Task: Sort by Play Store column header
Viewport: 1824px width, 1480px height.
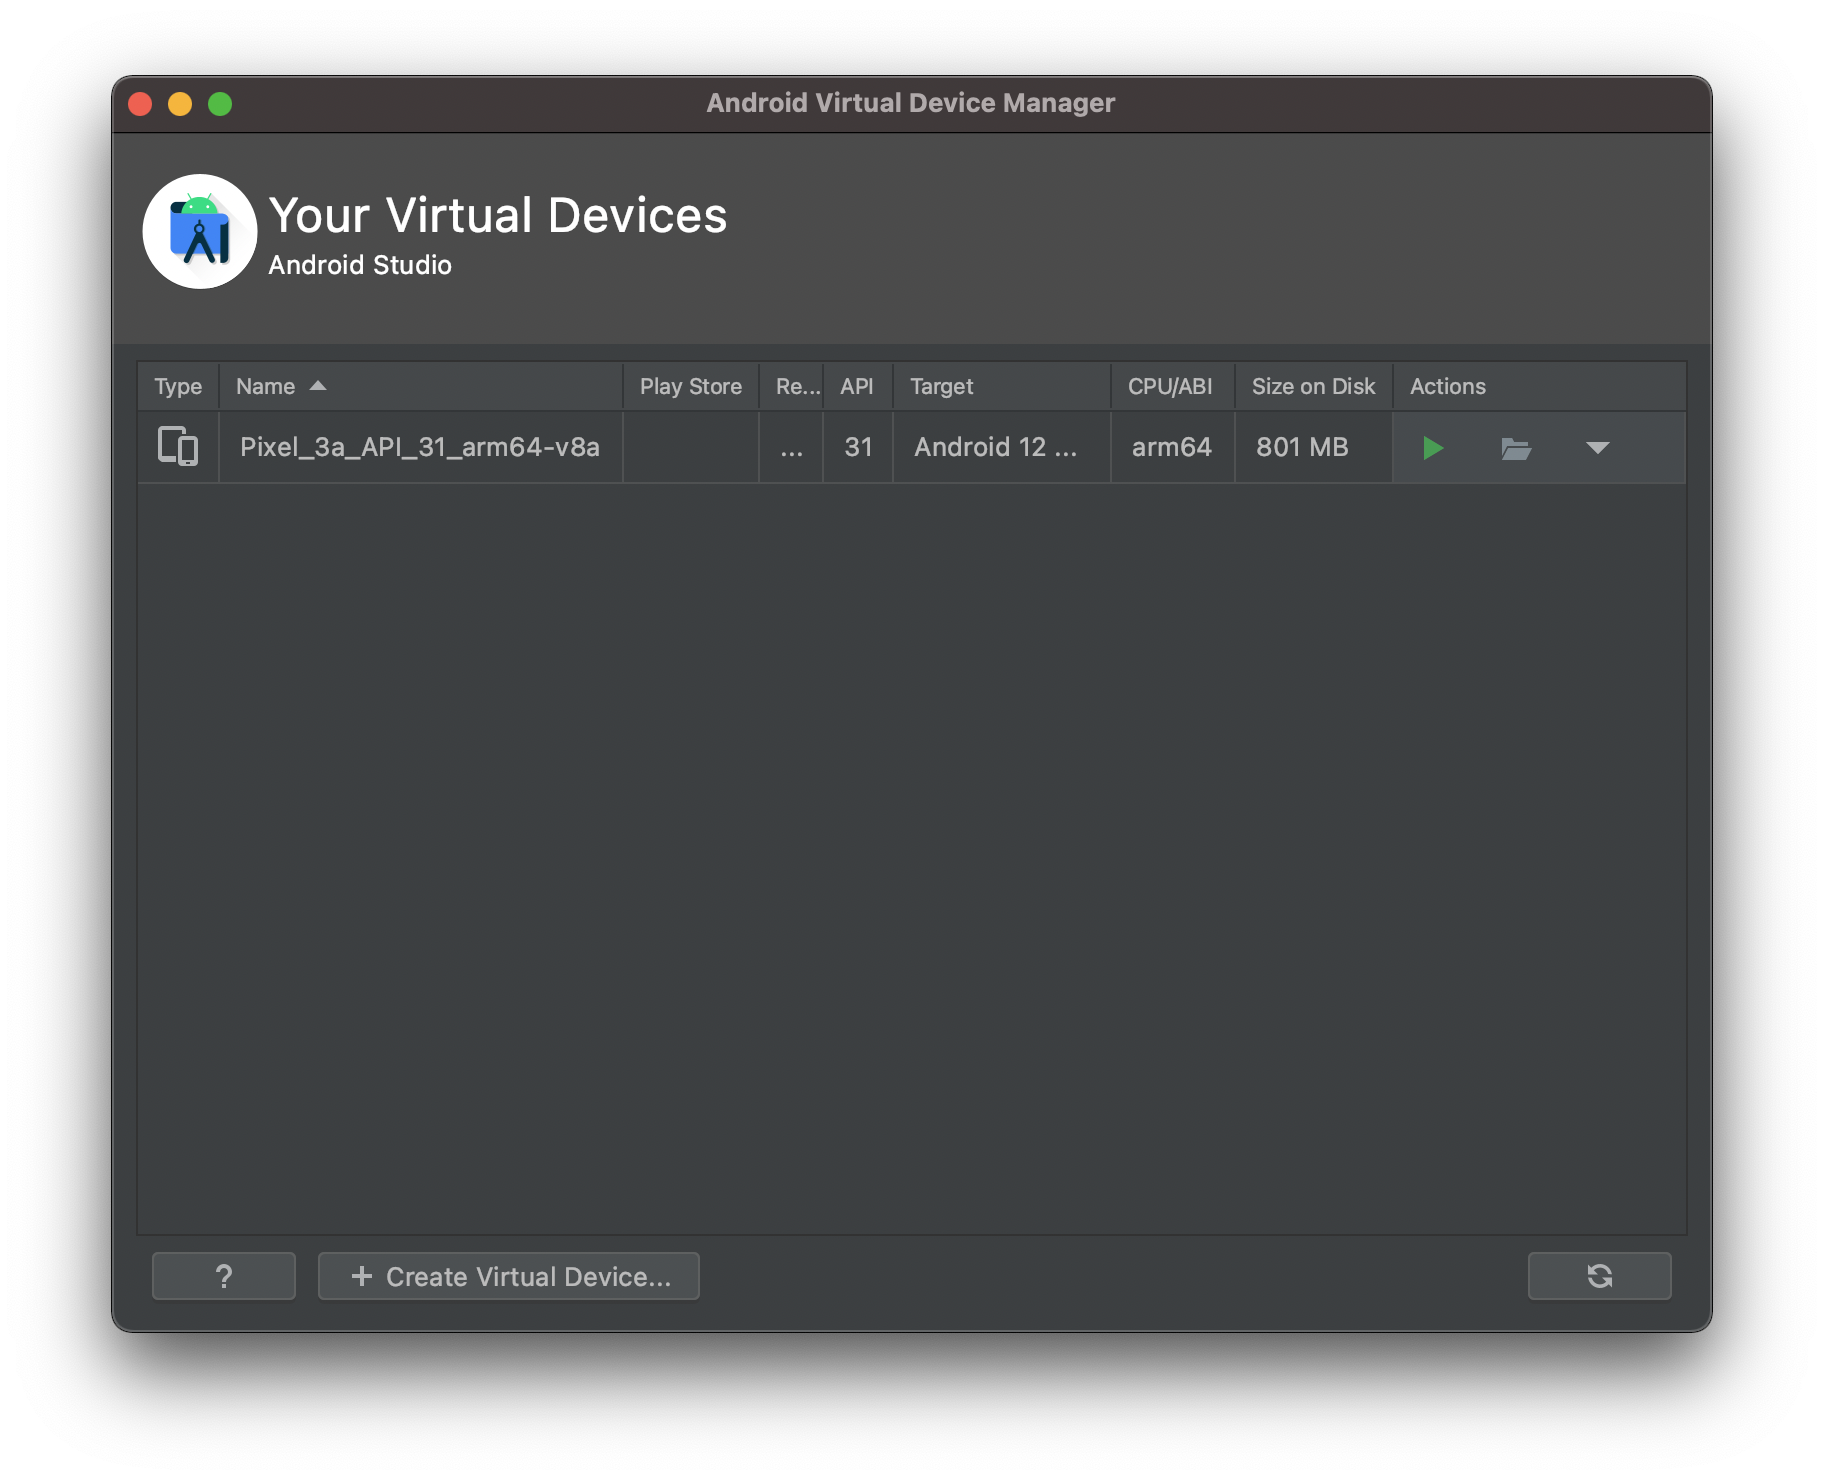Action: click(x=691, y=387)
